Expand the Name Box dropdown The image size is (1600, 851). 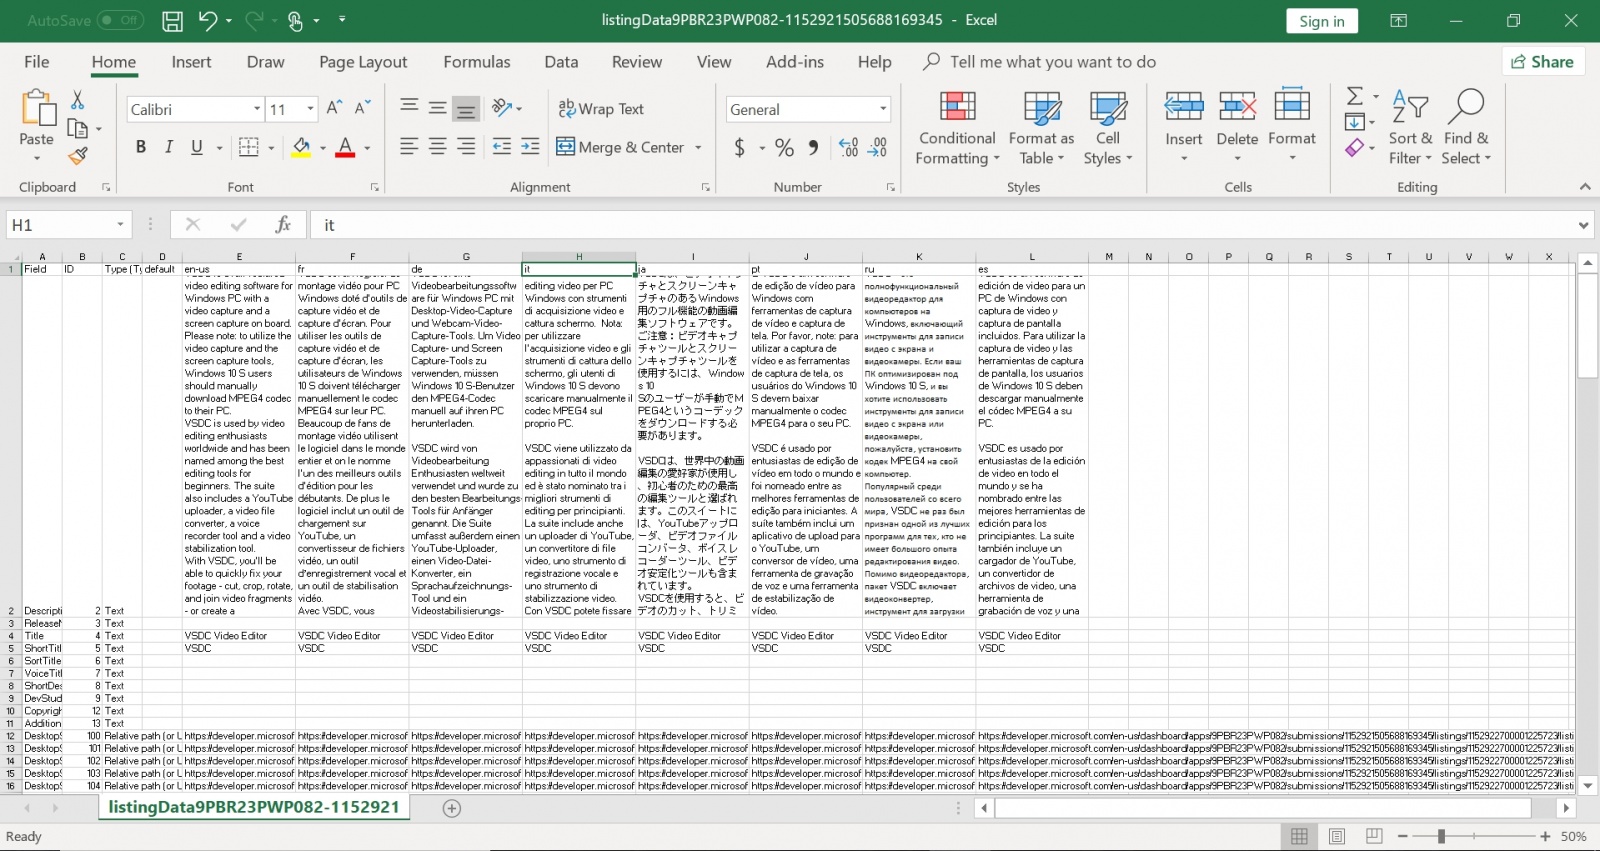click(120, 225)
